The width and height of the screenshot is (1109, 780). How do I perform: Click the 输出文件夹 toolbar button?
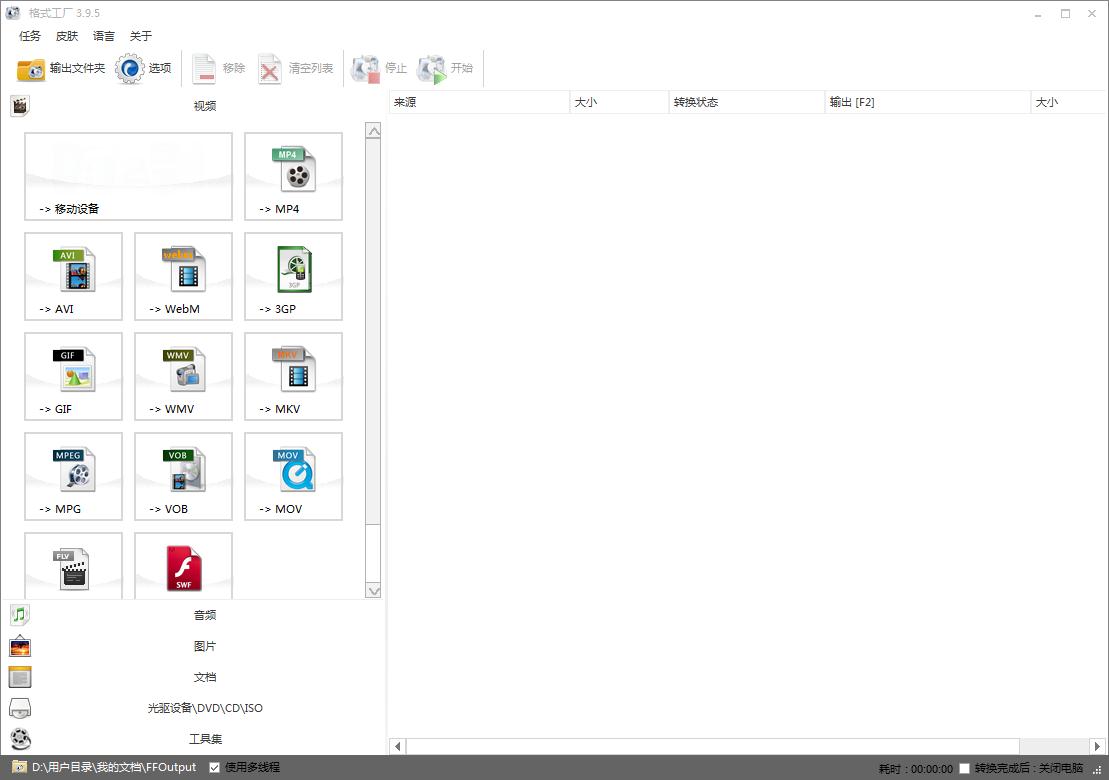(61, 68)
